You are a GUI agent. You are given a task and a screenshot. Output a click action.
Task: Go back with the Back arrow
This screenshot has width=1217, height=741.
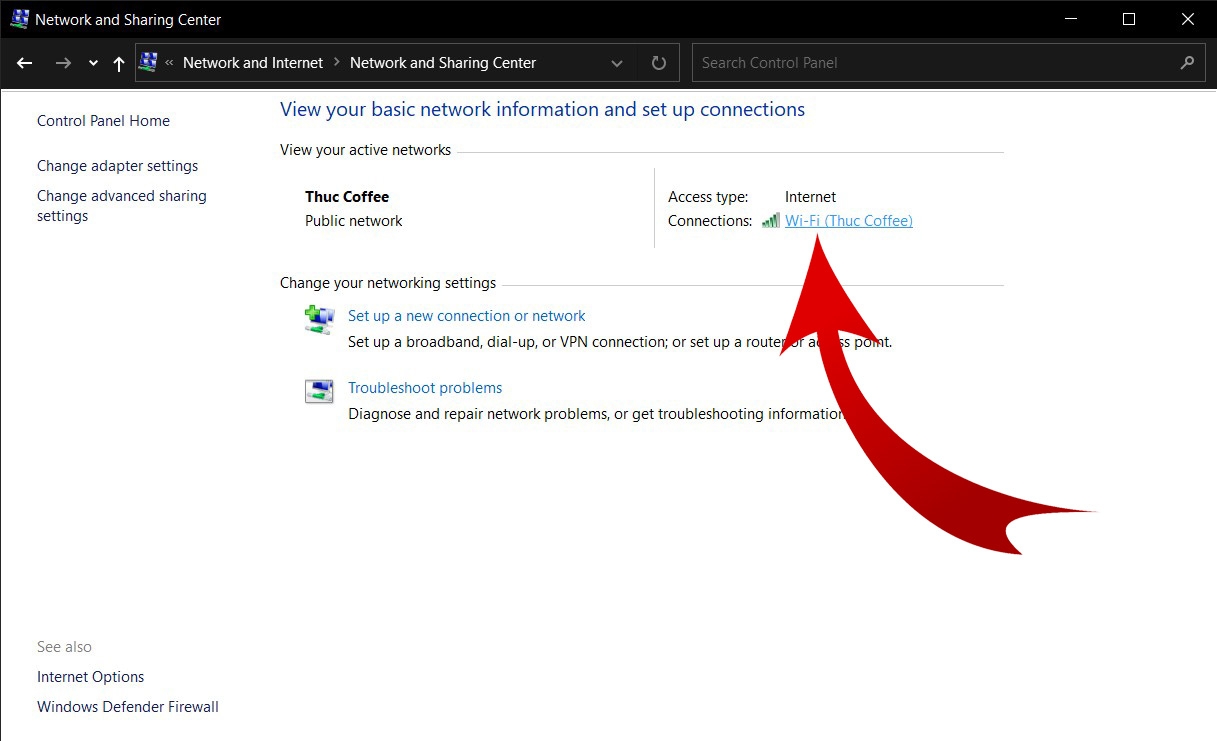coord(25,63)
